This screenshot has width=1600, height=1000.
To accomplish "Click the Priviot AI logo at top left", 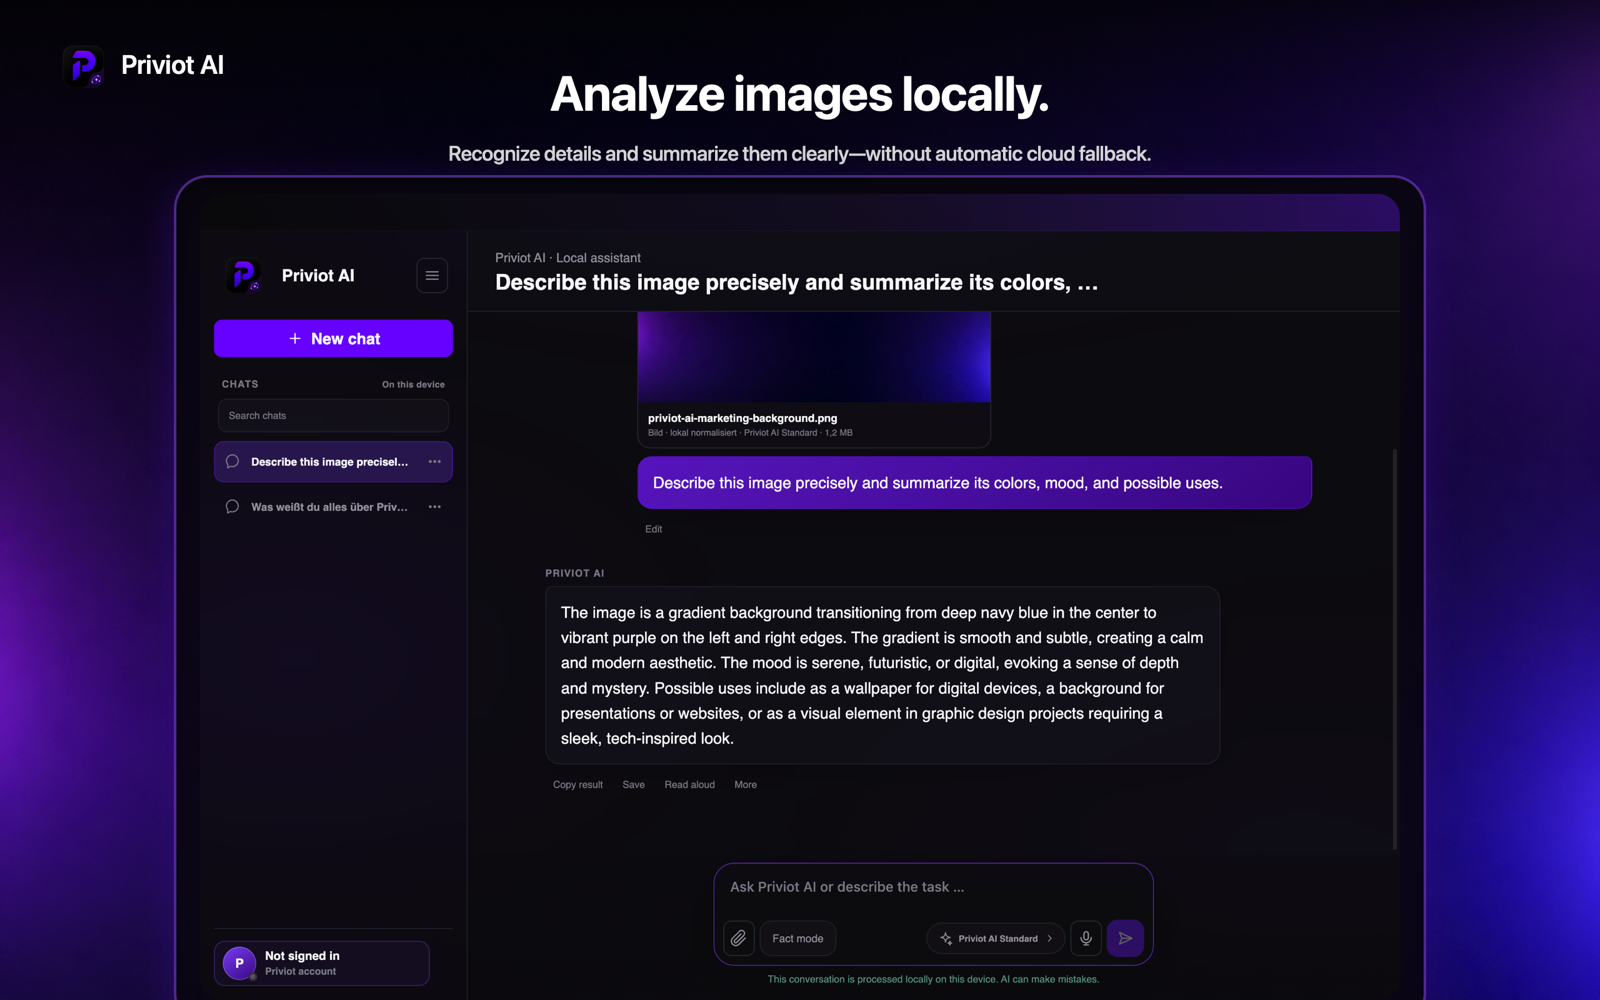I will [x=83, y=66].
